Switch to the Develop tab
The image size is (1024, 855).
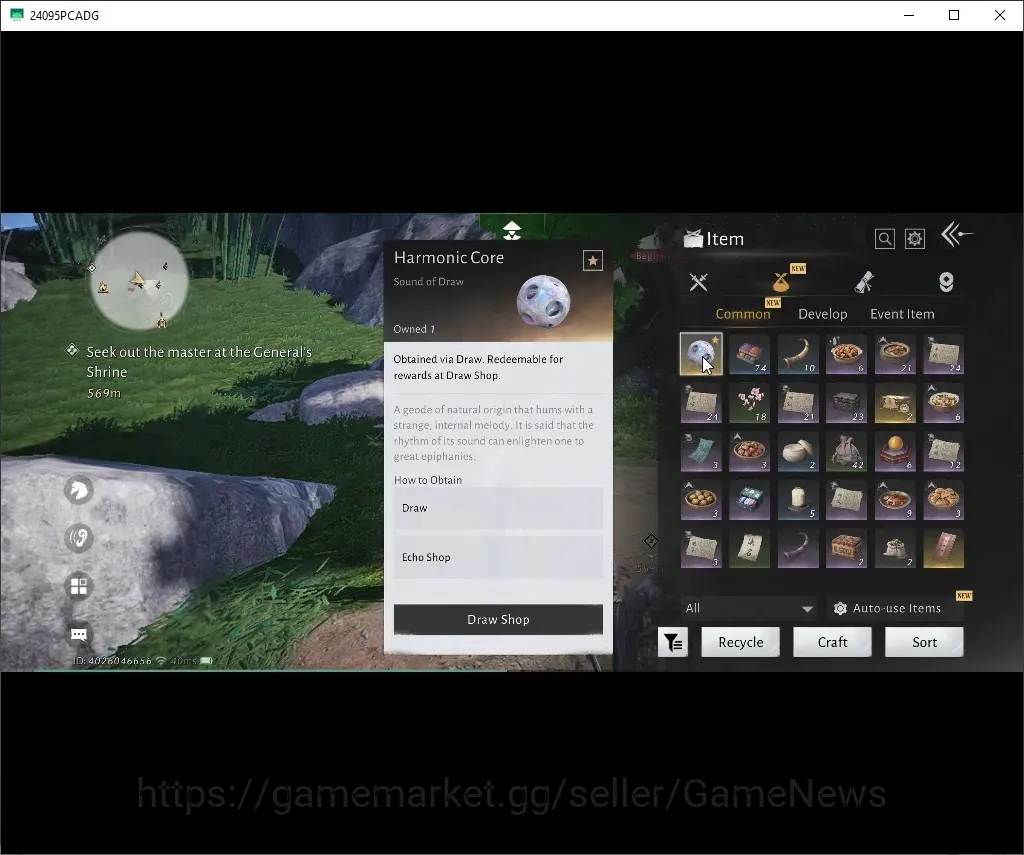tap(822, 314)
